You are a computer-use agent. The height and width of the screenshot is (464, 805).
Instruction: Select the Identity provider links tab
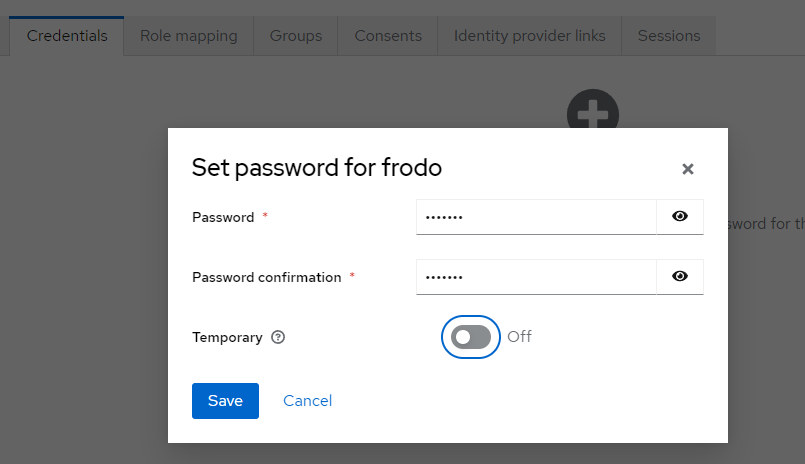click(x=529, y=36)
